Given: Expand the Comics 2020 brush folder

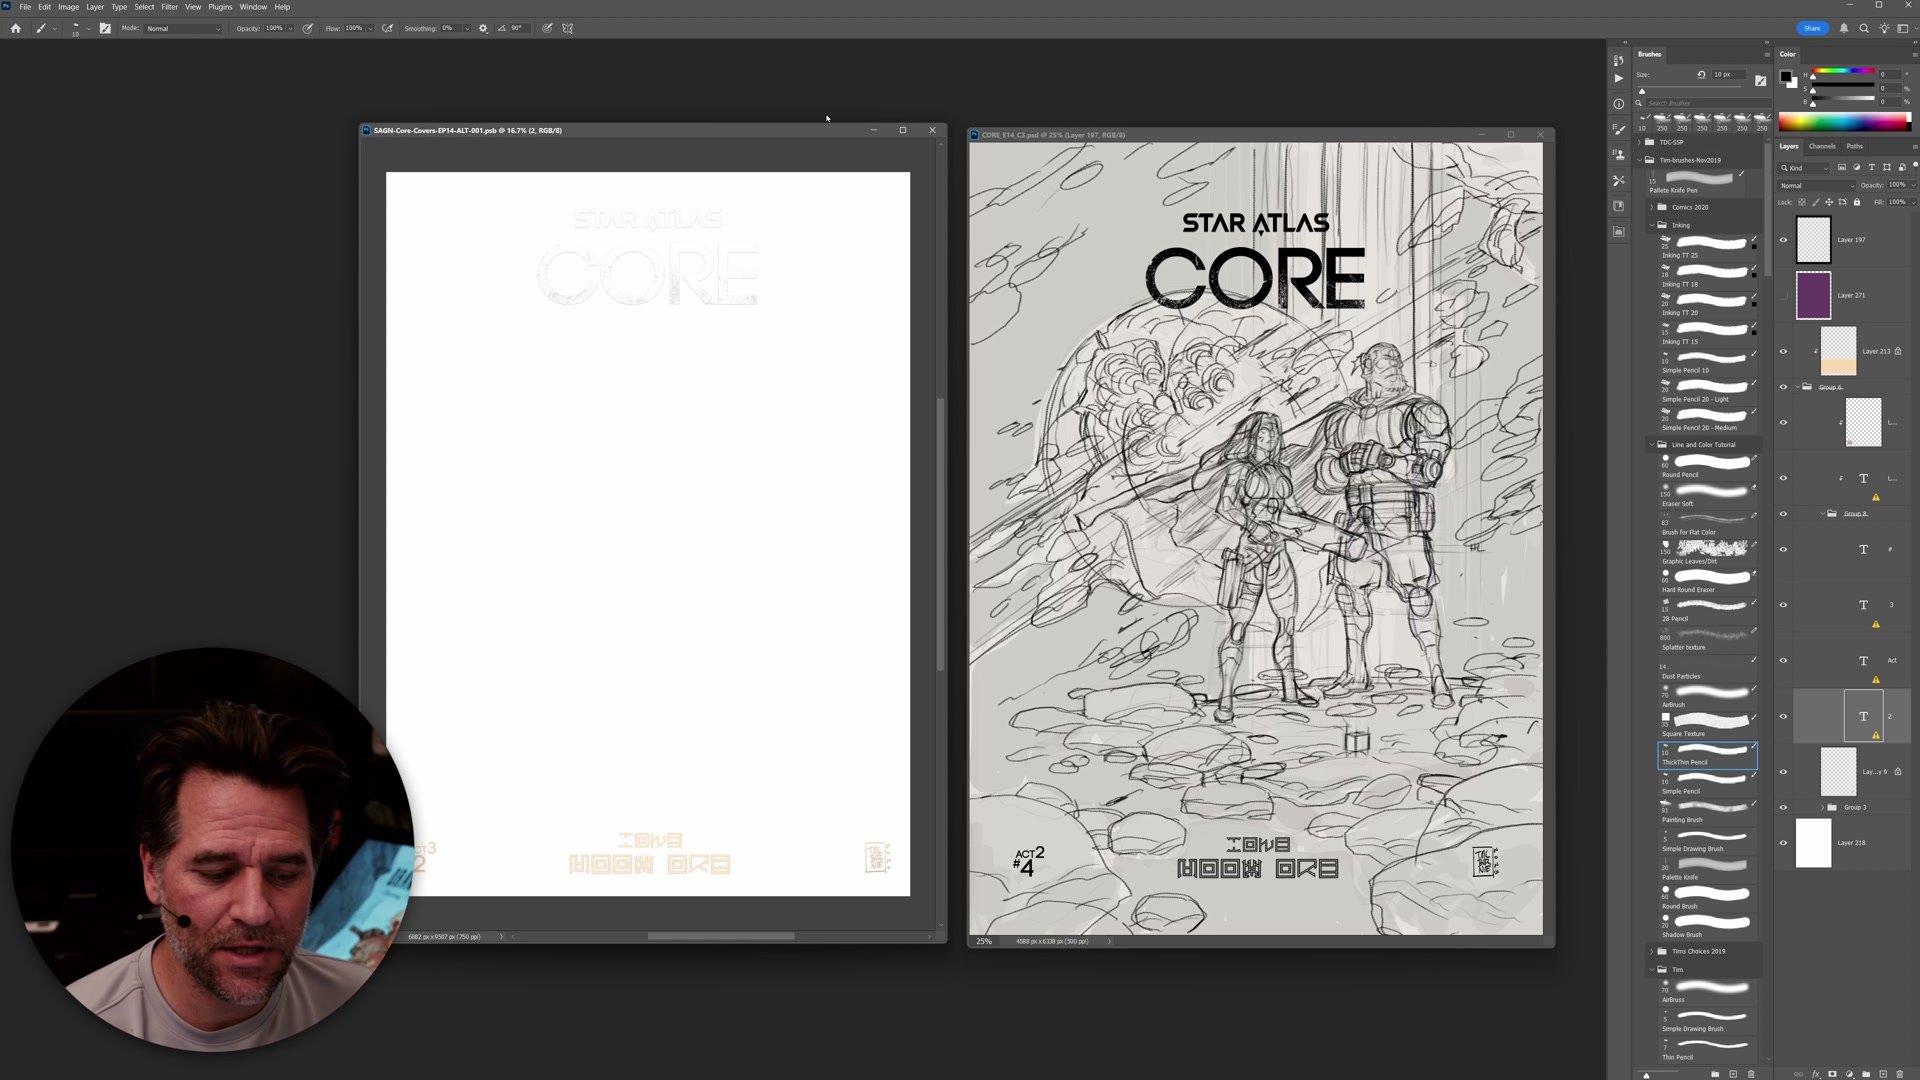Looking at the screenshot, I should 1652,207.
